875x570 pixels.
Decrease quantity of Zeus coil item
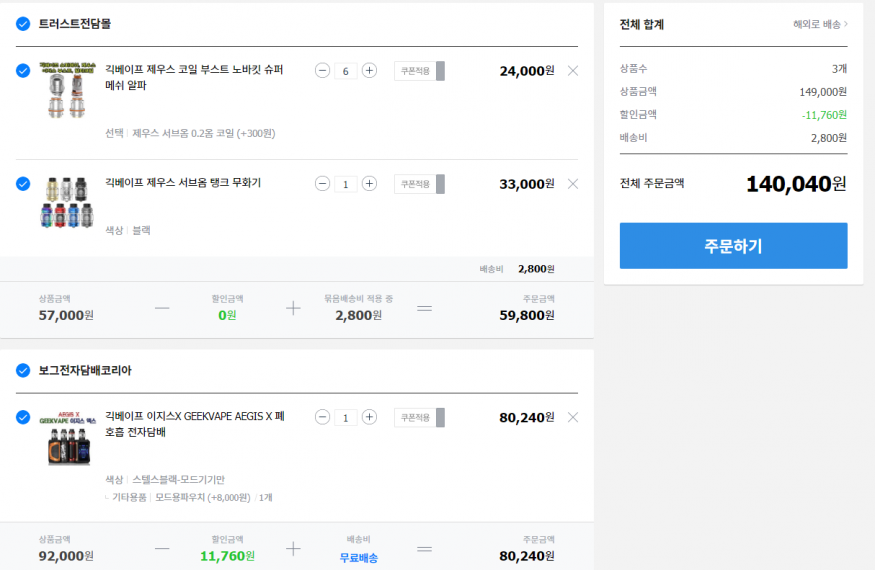click(x=322, y=70)
